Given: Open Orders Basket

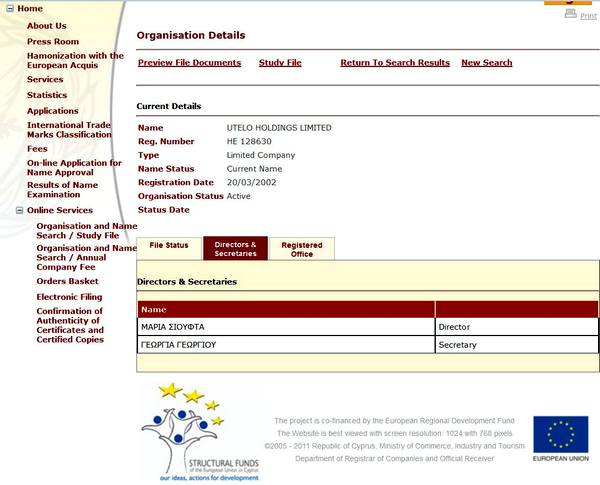Looking at the screenshot, I should tap(67, 281).
